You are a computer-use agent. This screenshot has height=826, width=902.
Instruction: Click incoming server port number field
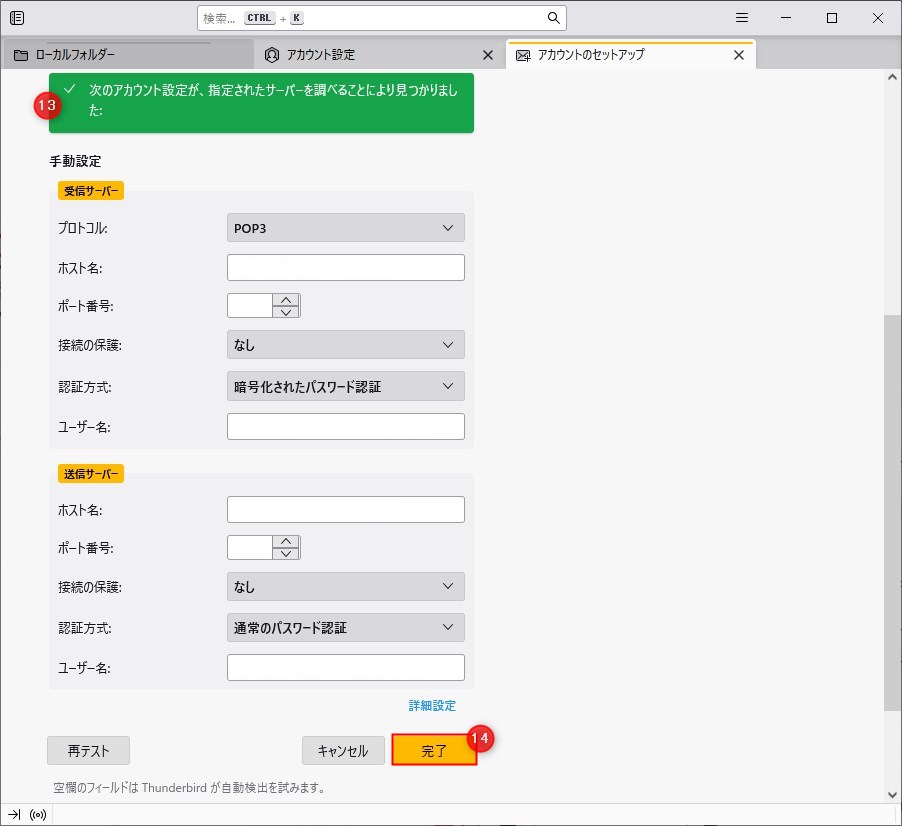coord(250,305)
